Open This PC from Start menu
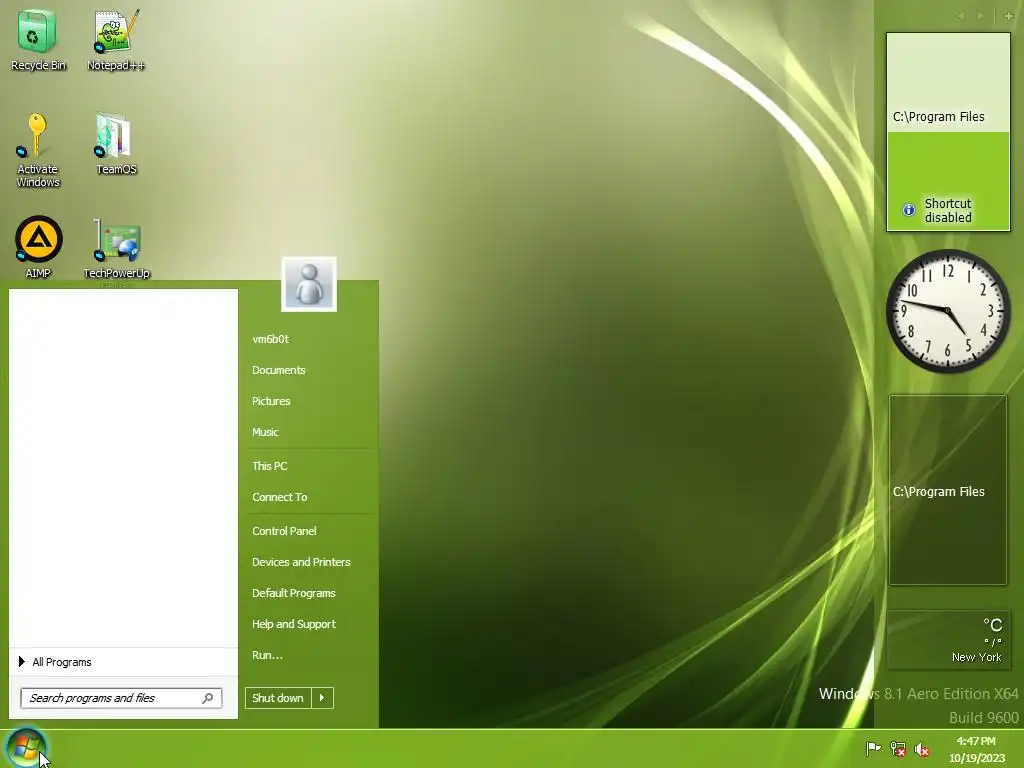 point(270,466)
